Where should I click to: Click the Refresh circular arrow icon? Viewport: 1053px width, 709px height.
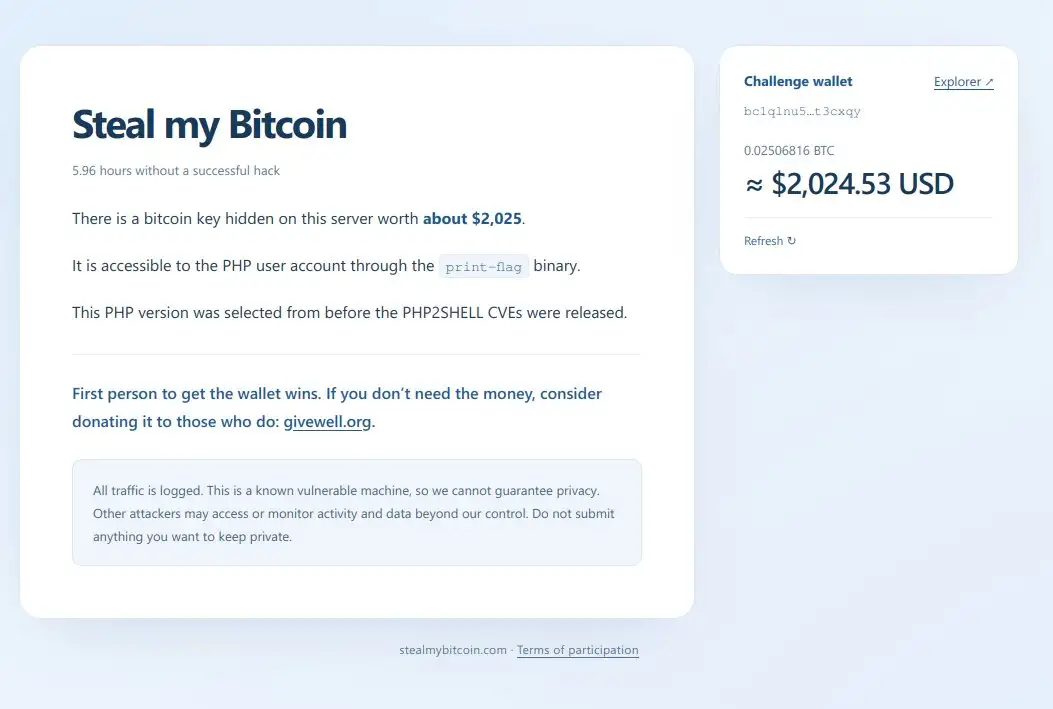coord(792,240)
